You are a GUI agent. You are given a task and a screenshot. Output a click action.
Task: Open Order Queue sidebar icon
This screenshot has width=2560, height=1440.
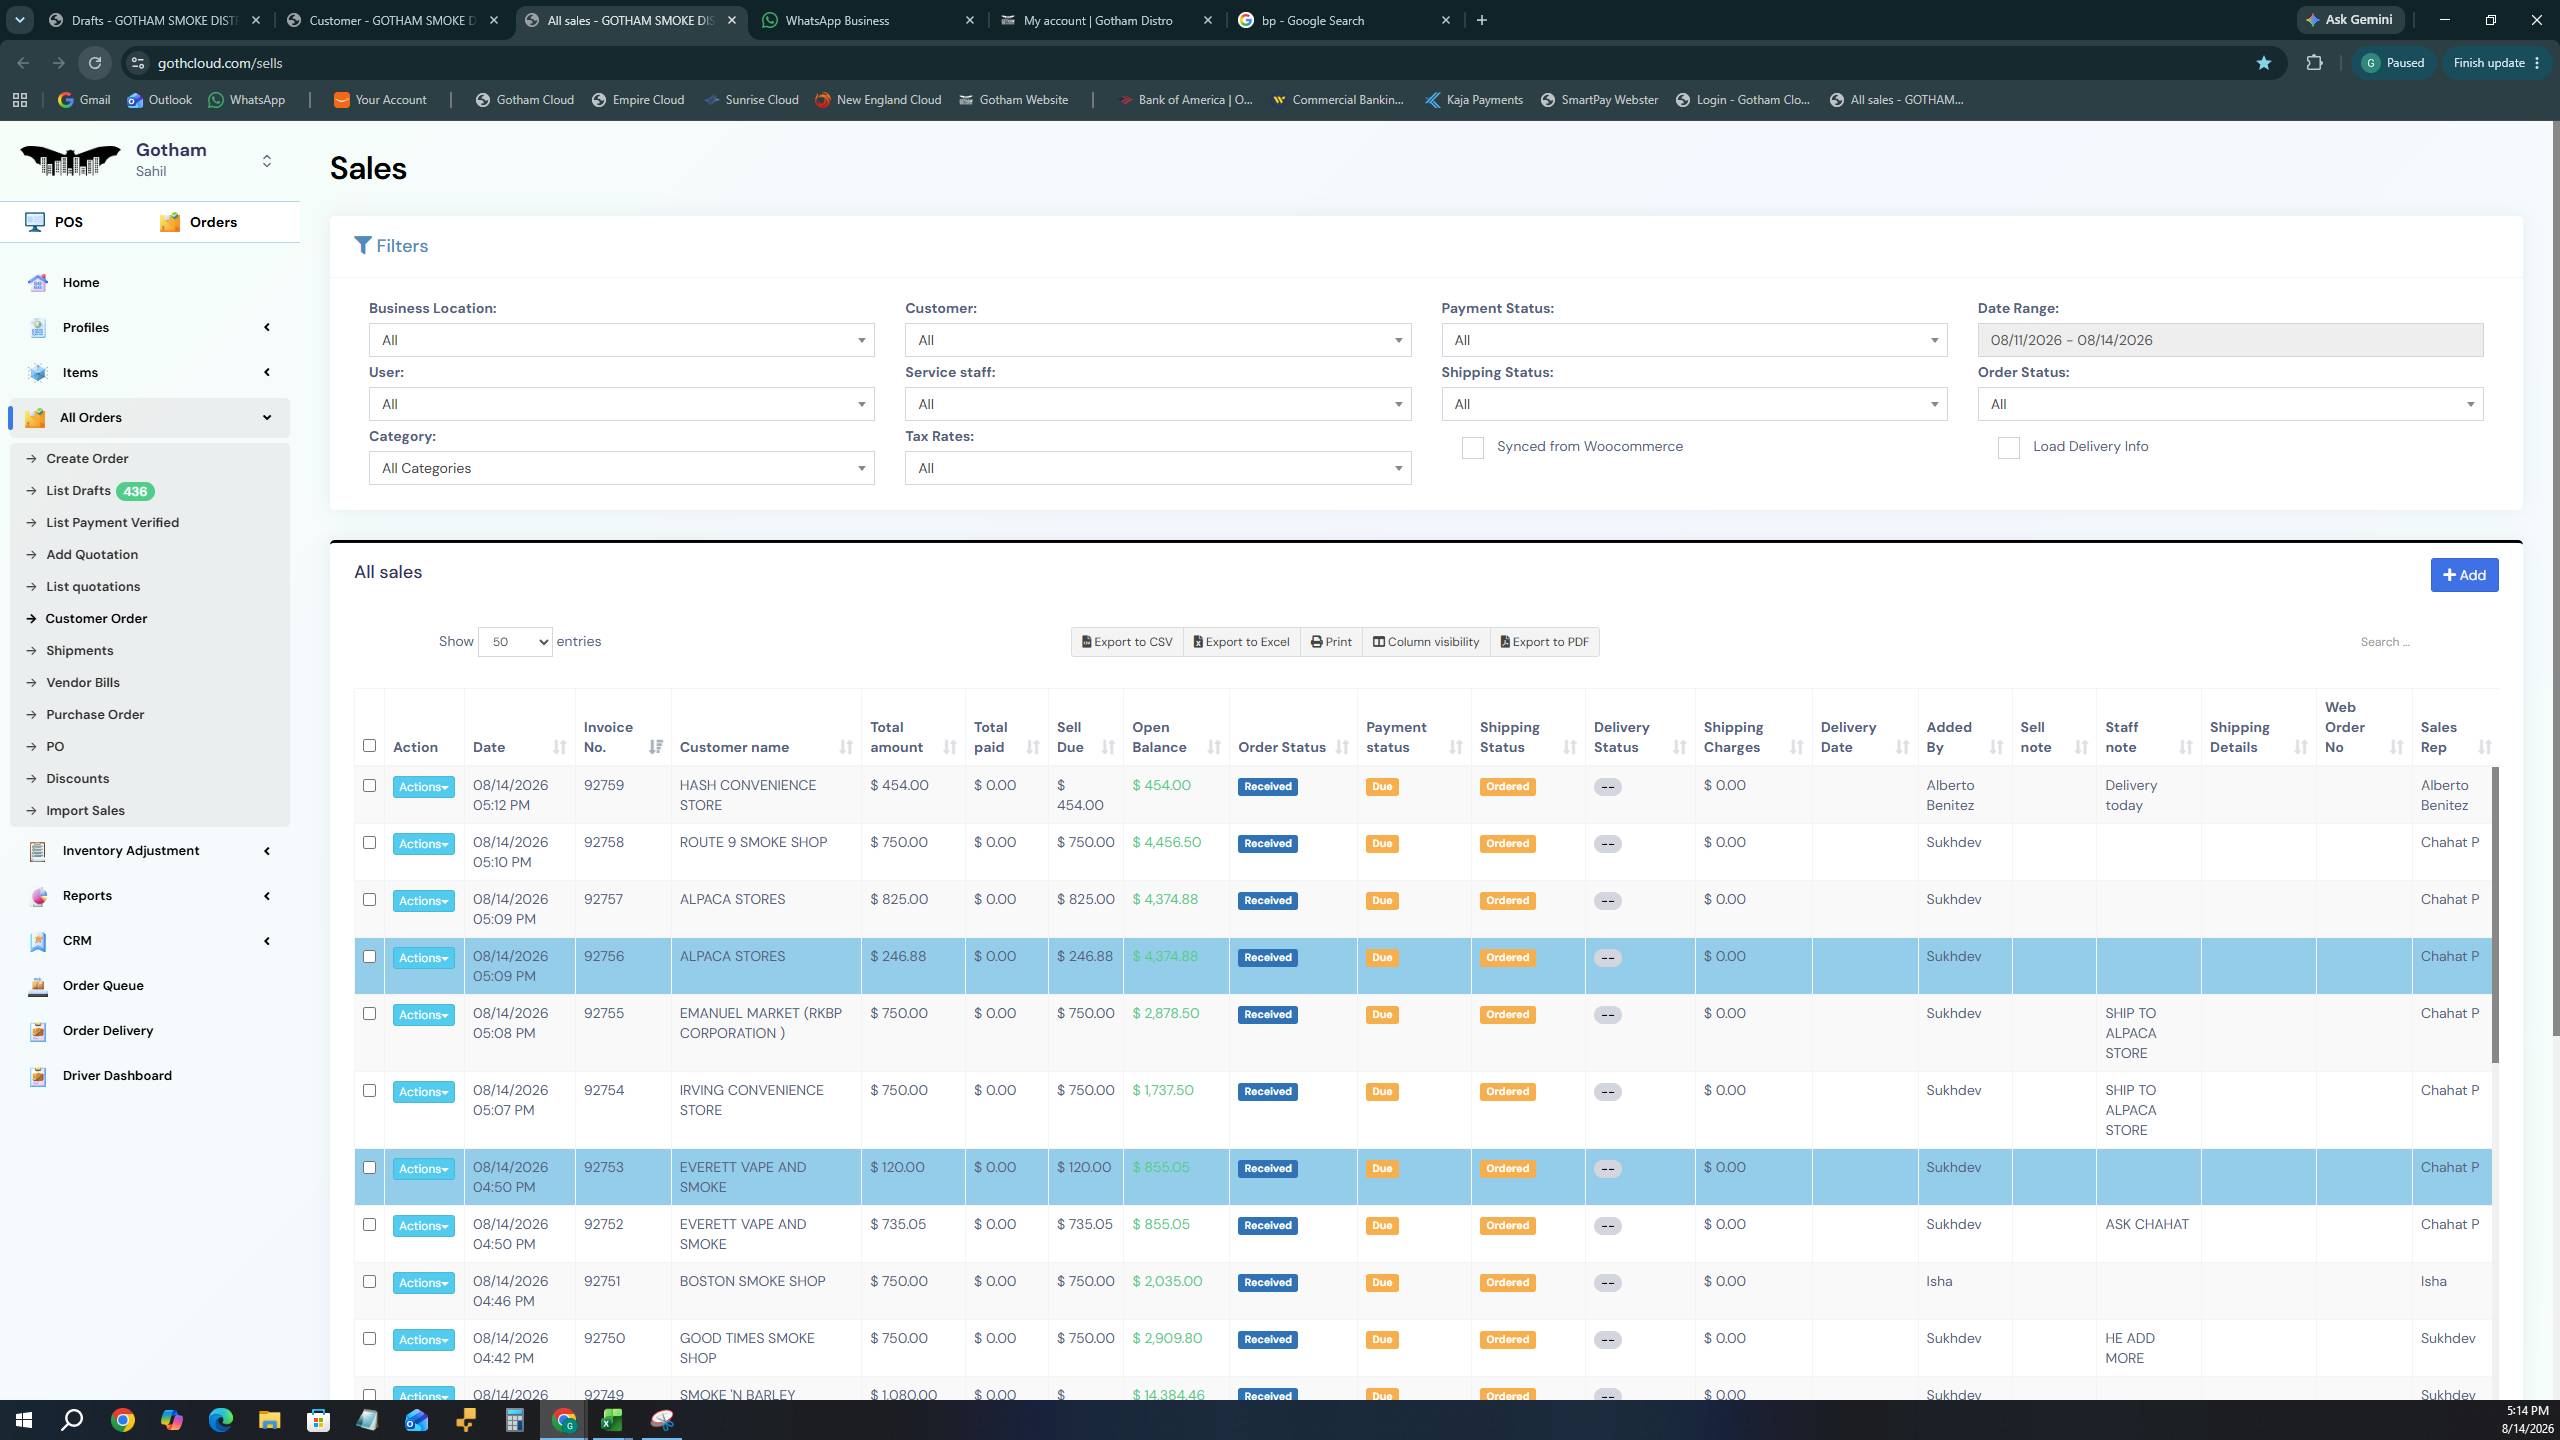coord(38,986)
